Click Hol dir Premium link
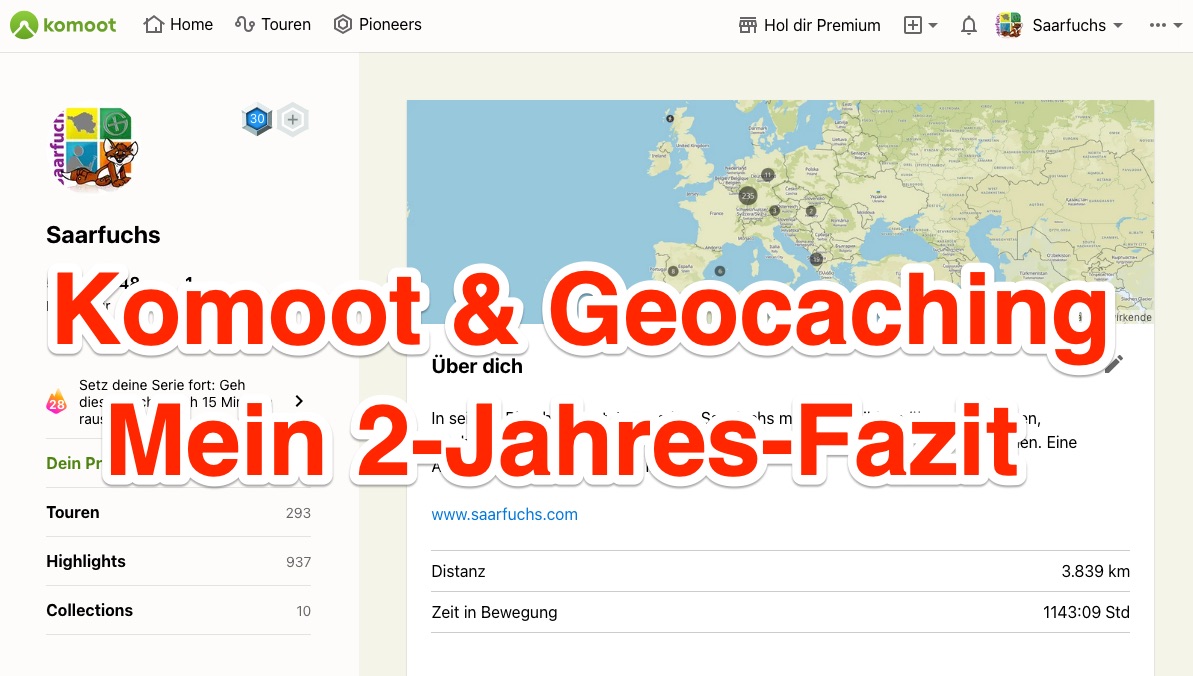Viewport: 1193px width, 676px height. (822, 26)
